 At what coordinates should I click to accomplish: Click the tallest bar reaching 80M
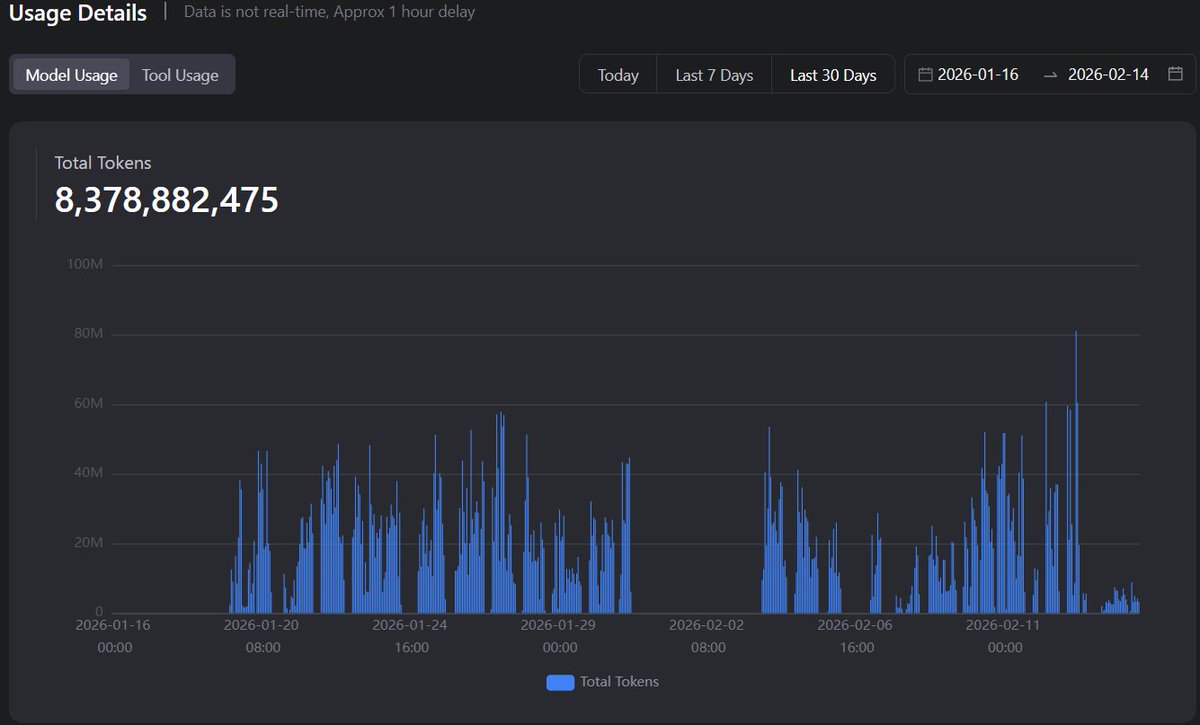click(1076, 472)
